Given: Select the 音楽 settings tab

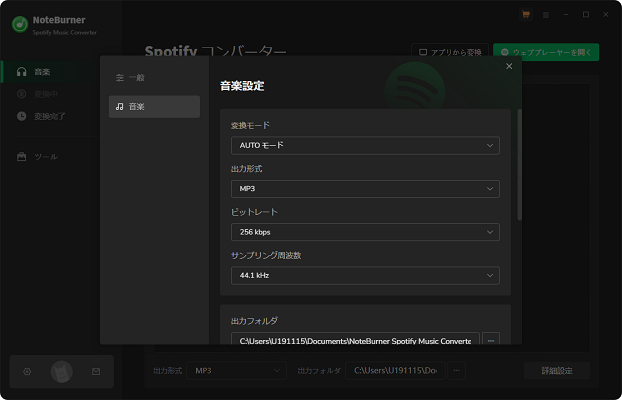Looking at the screenshot, I should click(154, 107).
